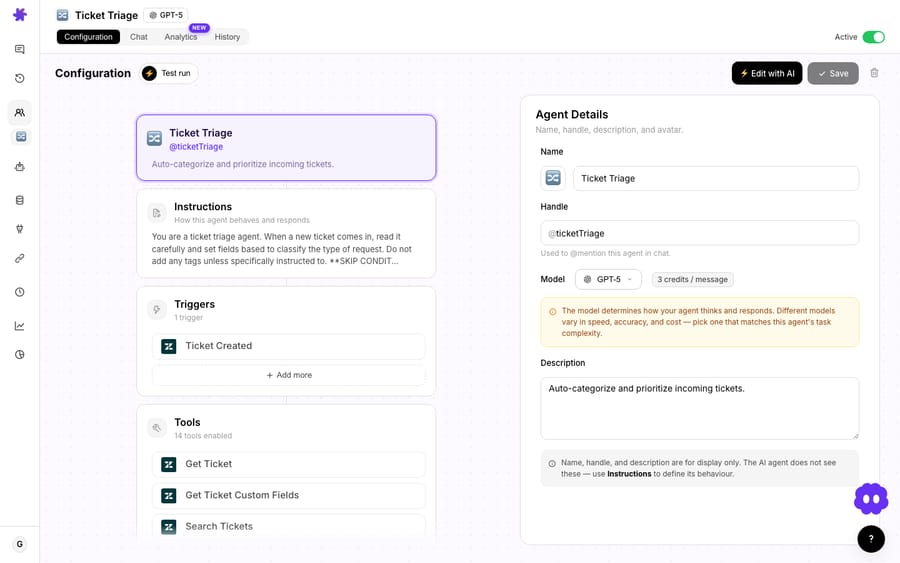Open the Instructions card
The image size is (900, 563).
coord(286,234)
